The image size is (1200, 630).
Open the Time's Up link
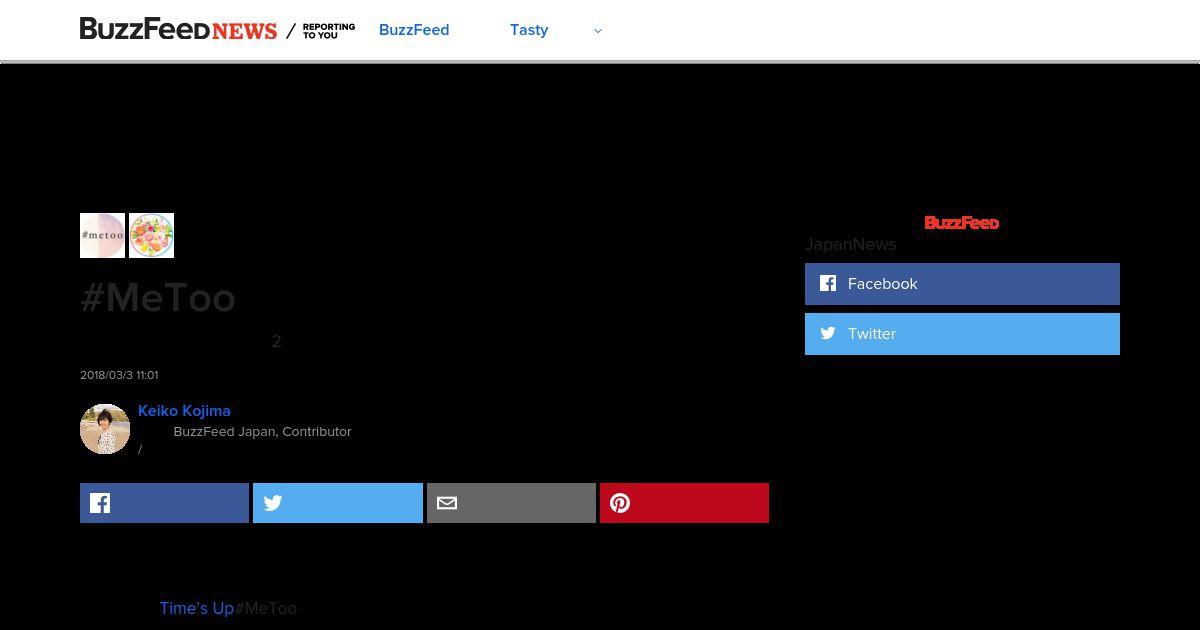coord(197,608)
